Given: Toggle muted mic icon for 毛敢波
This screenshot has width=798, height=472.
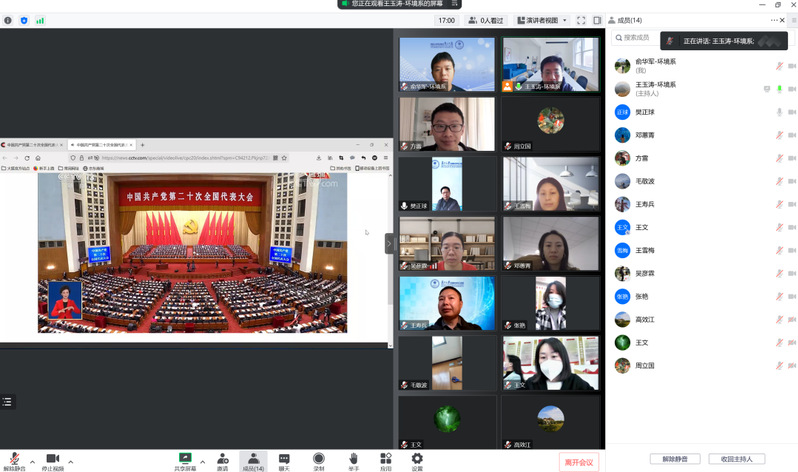Looking at the screenshot, I should 779,181.
